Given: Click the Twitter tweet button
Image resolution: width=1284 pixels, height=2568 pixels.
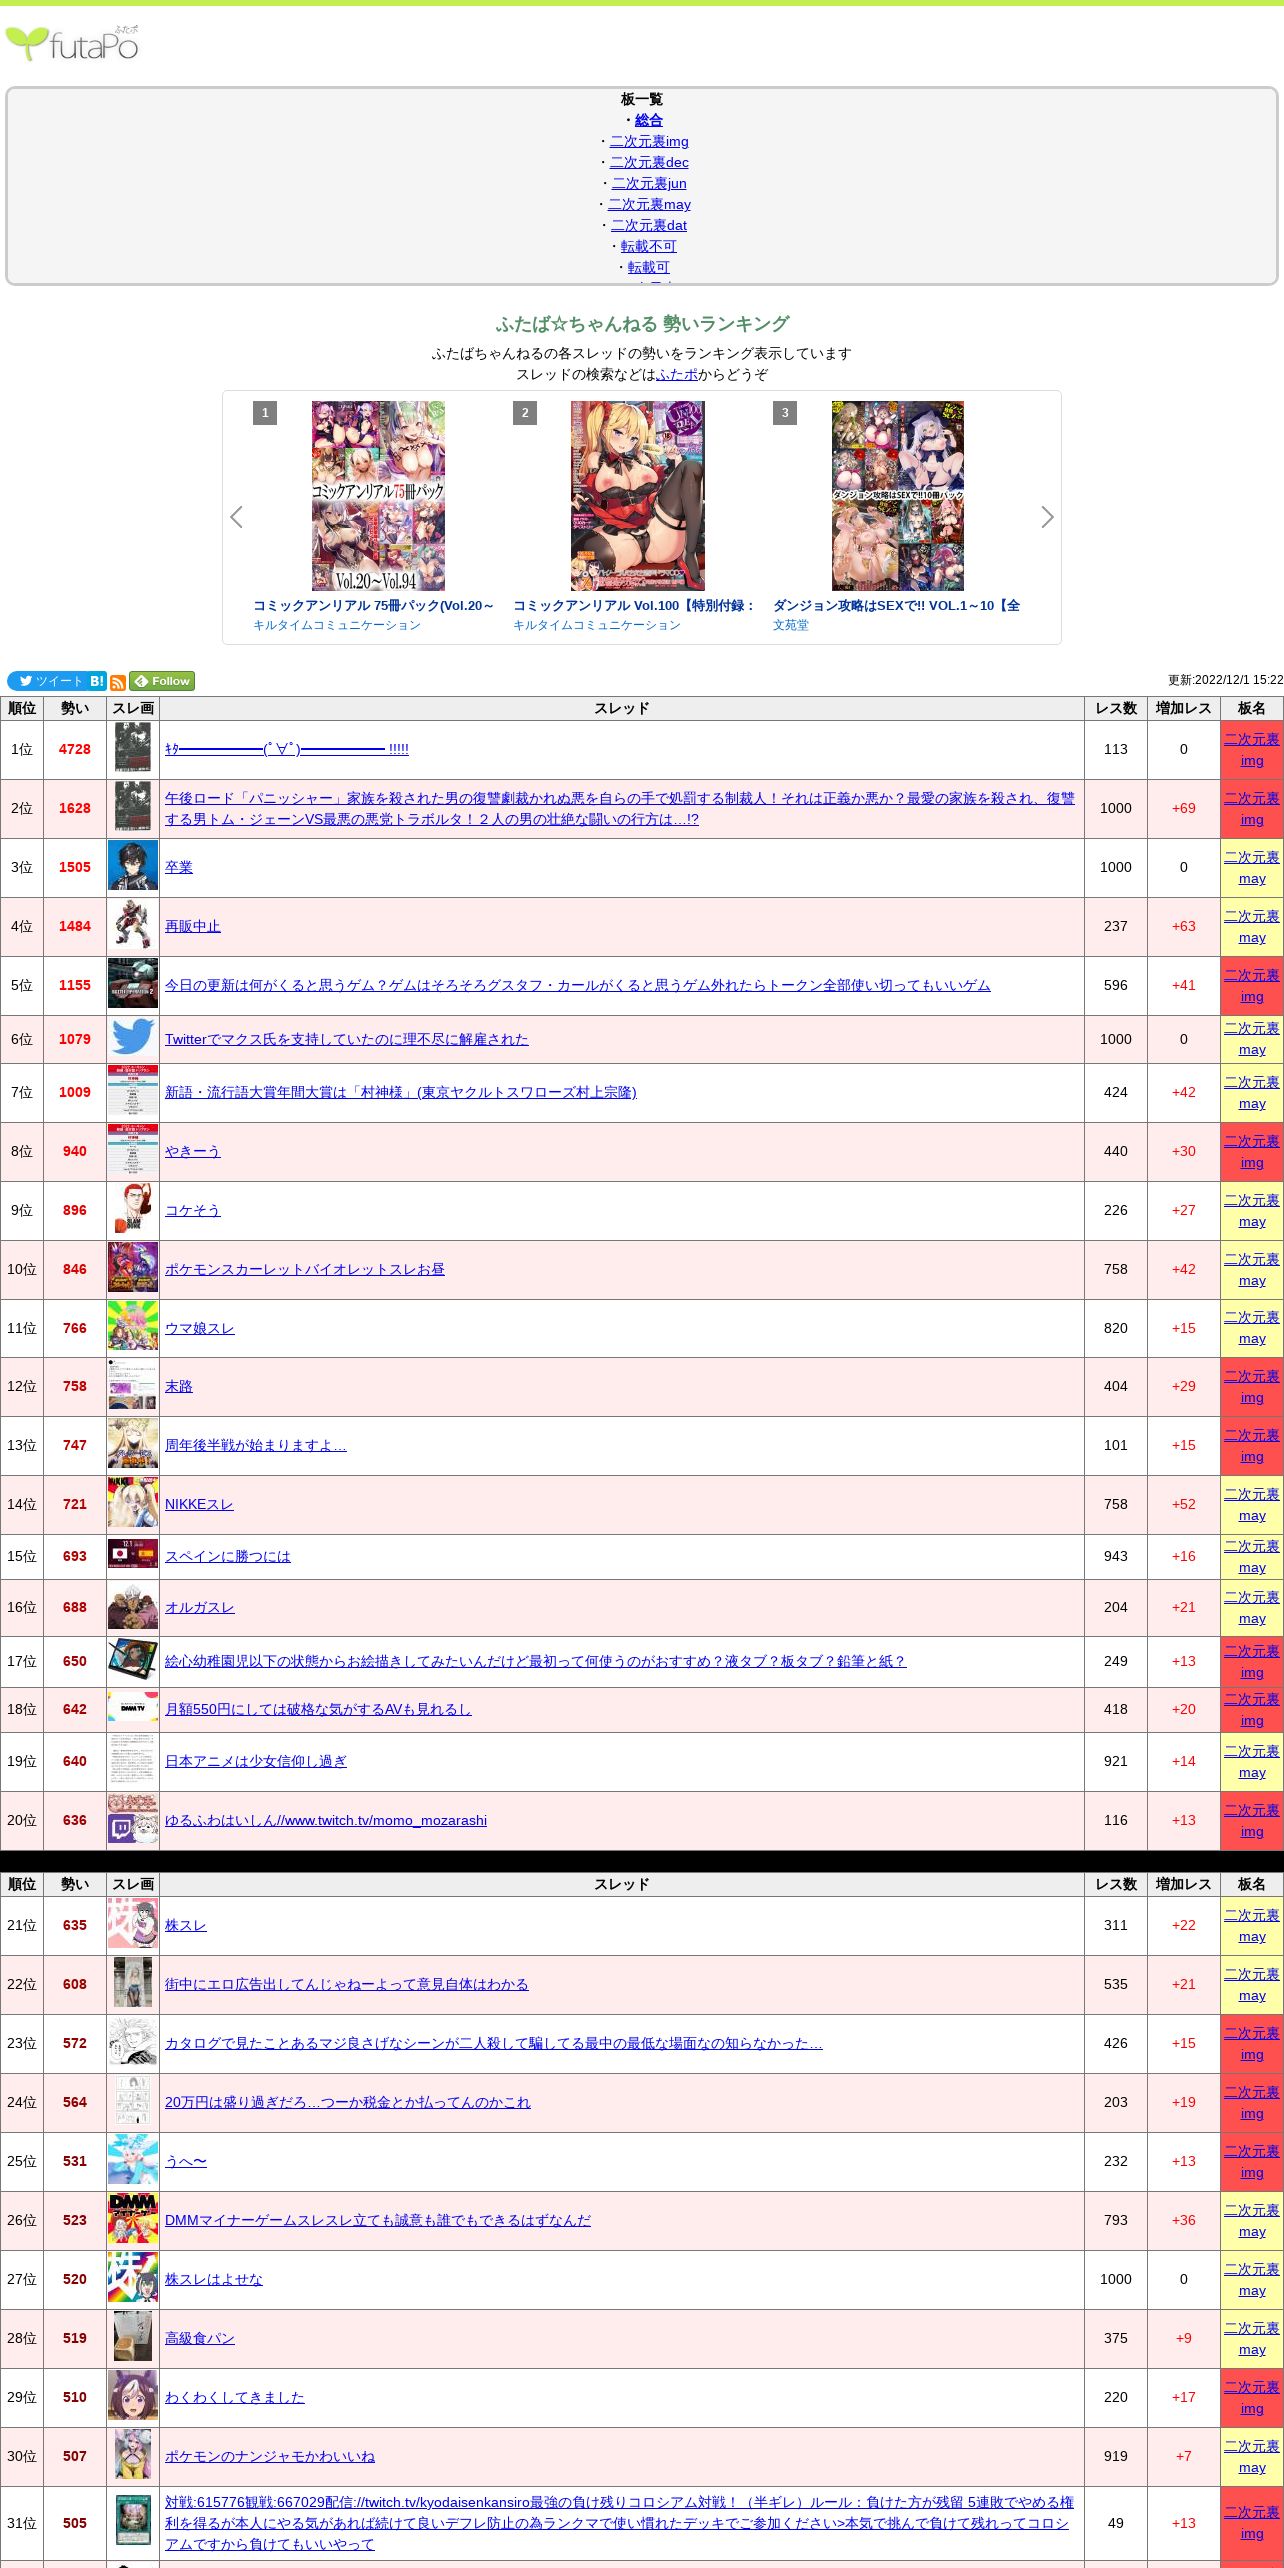Looking at the screenshot, I should [x=47, y=681].
